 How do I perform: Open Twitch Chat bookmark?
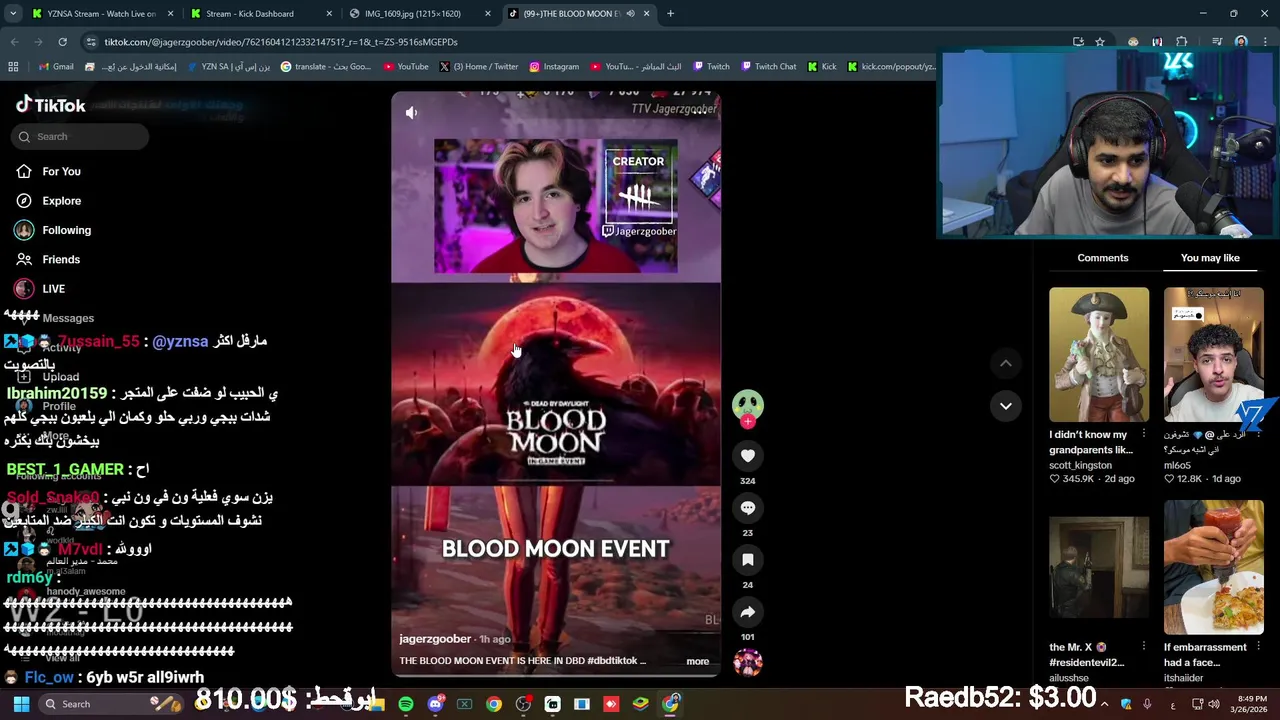768,67
